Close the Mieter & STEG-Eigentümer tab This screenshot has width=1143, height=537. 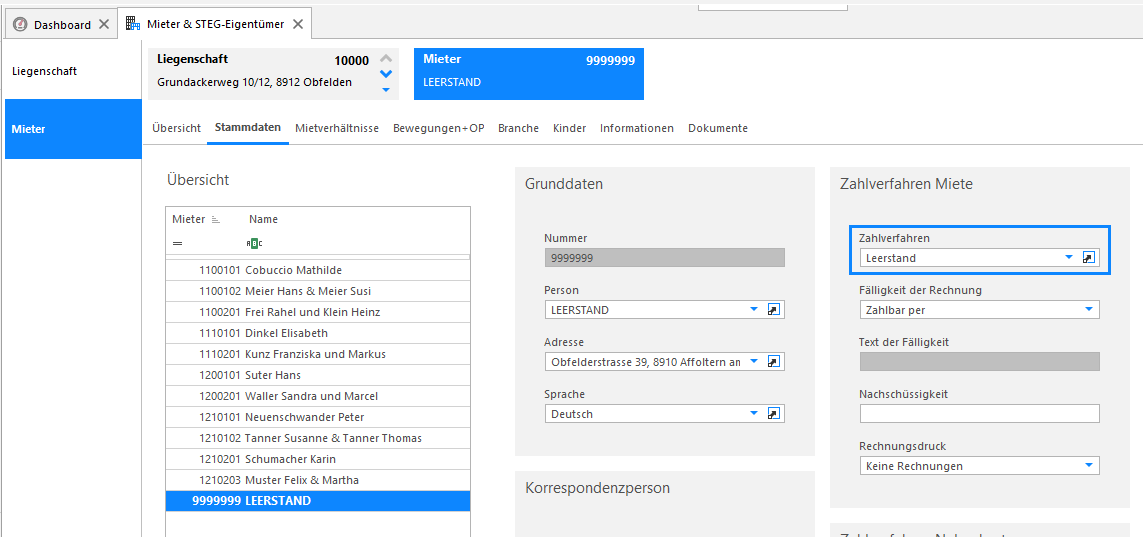(x=297, y=24)
